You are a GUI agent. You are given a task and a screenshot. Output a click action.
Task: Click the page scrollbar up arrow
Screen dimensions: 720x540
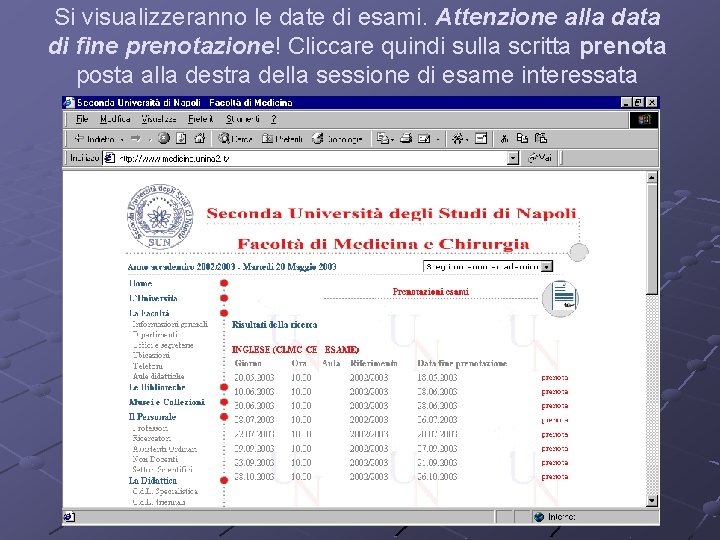(652, 177)
